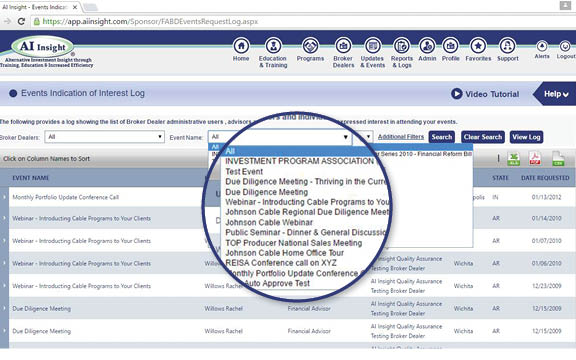Expand Monthly Portfolio Update Conference Call row
Screen dimensions: 576x360
click(4, 197)
